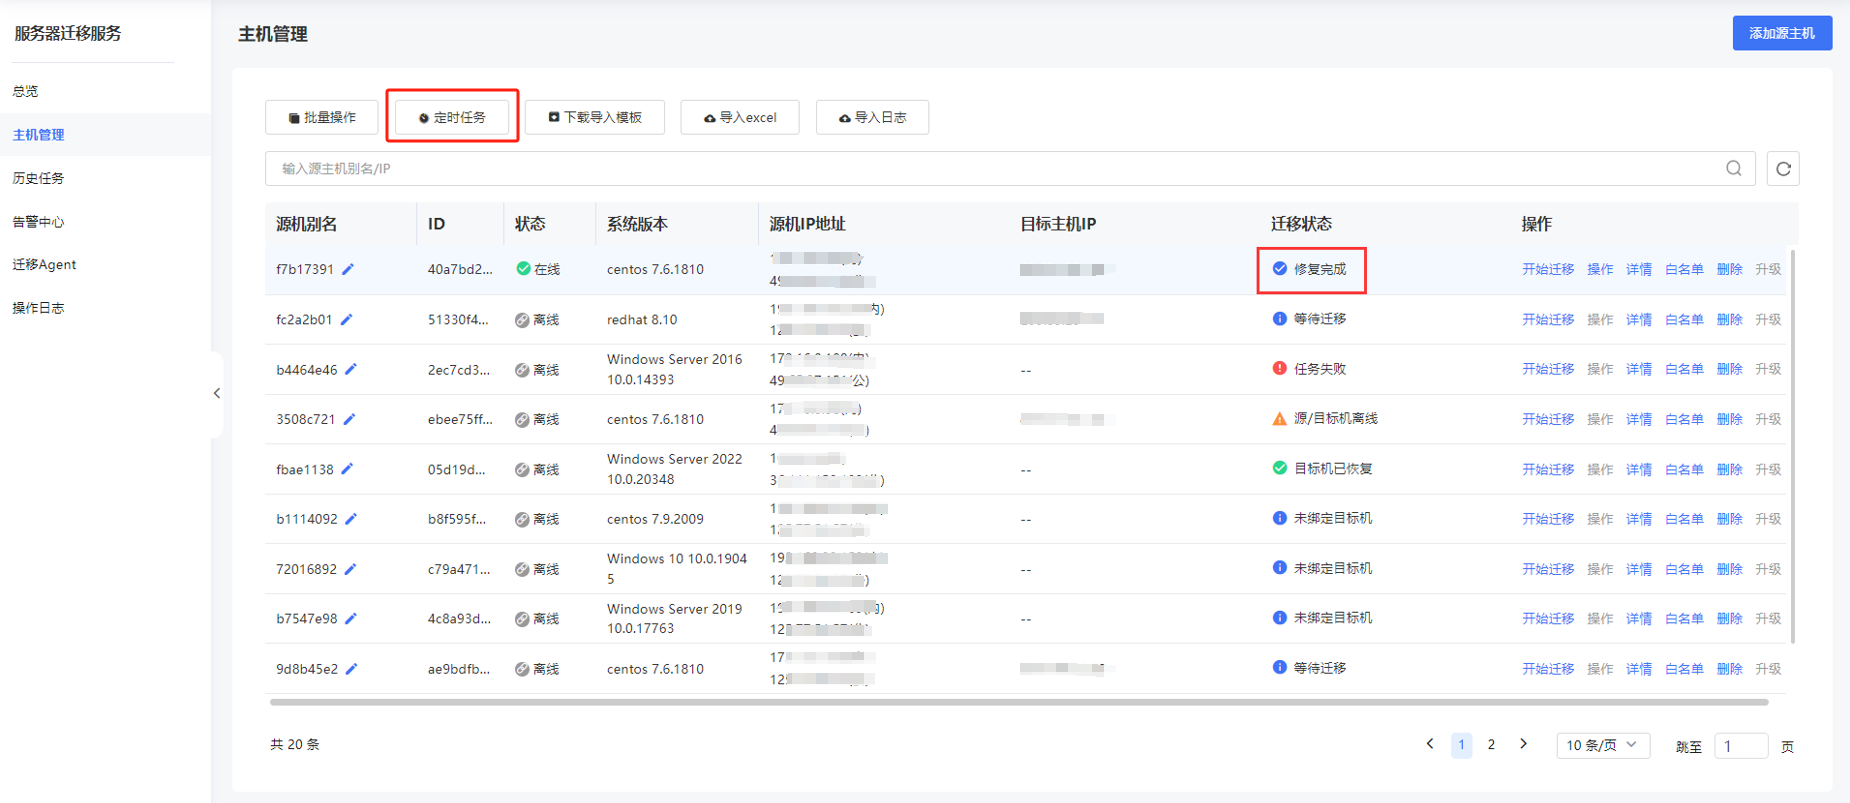
Task: Select page 1 in pagination
Action: click(x=1461, y=744)
